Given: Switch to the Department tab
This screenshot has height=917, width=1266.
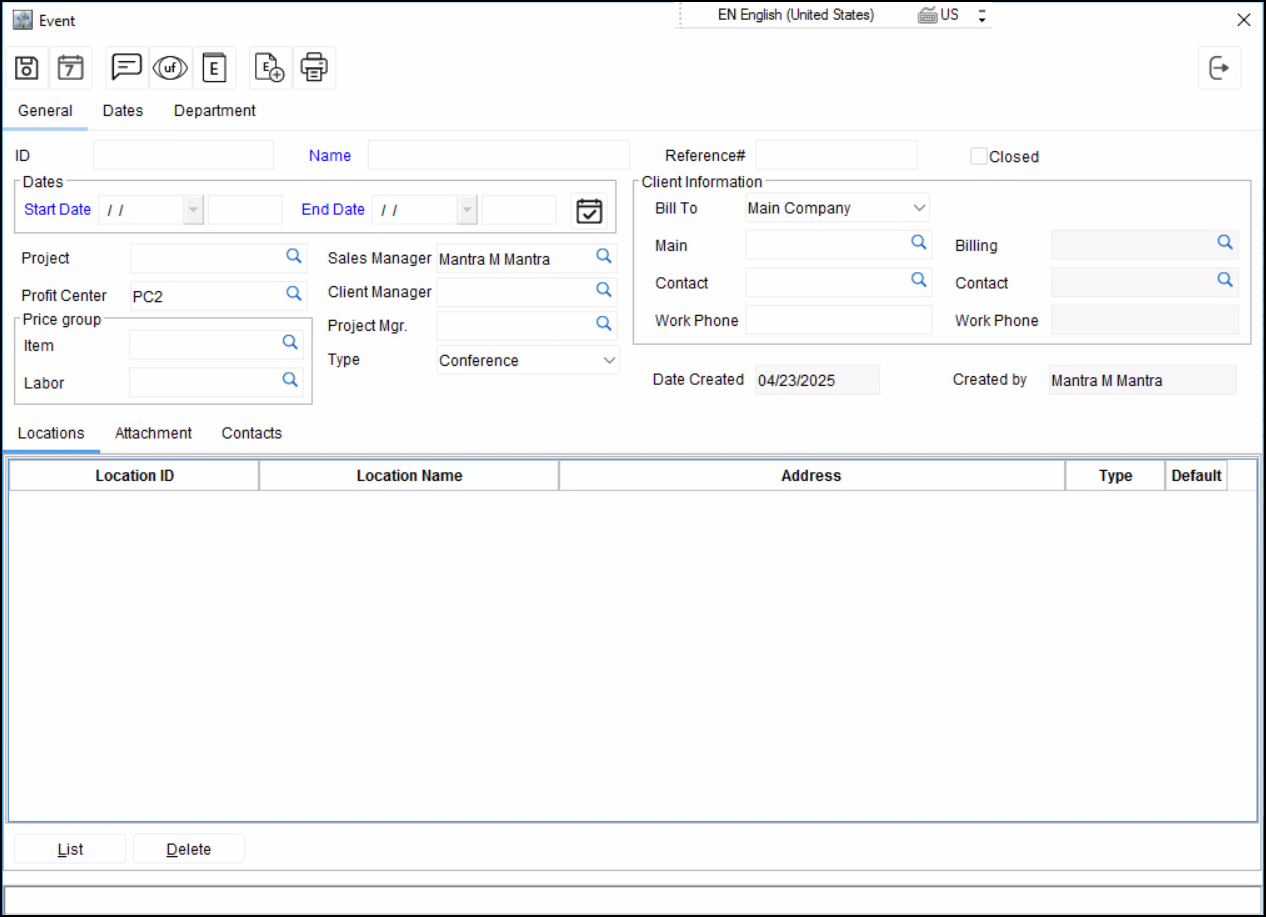Looking at the screenshot, I should click(215, 111).
